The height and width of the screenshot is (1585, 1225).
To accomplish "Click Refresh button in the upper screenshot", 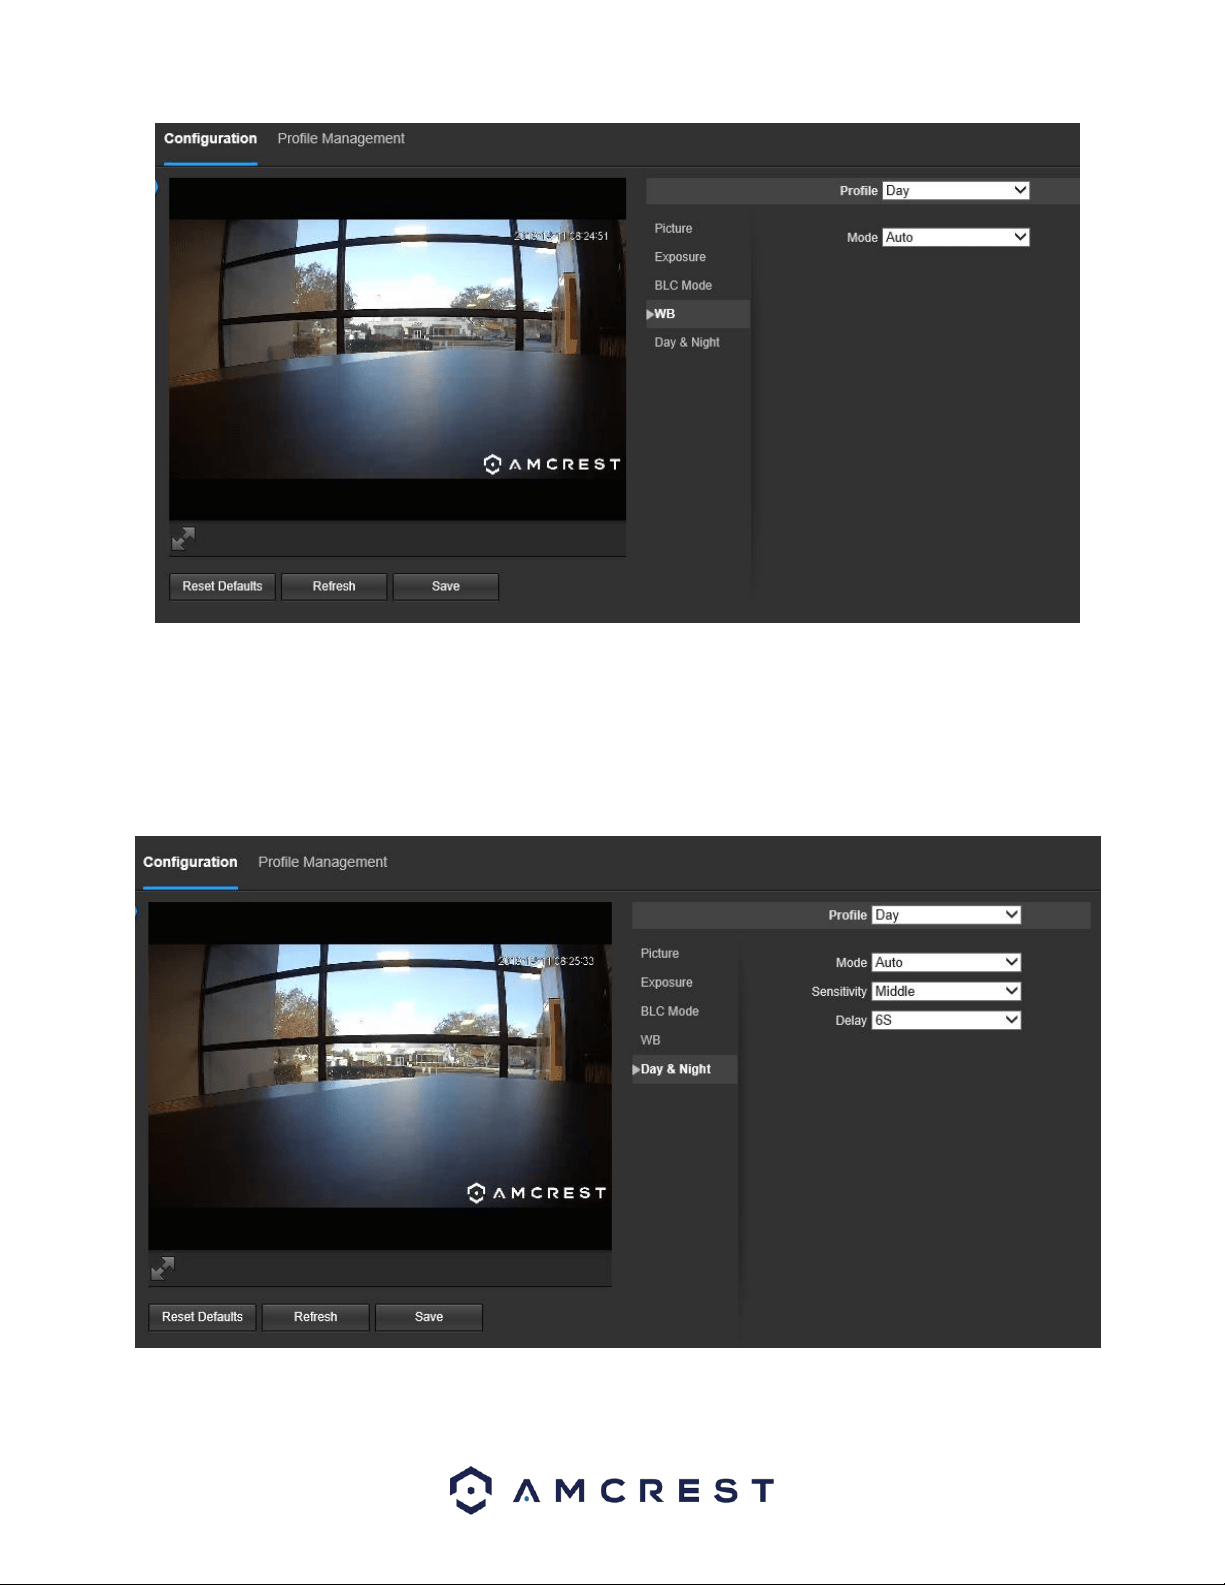I will (x=334, y=587).
